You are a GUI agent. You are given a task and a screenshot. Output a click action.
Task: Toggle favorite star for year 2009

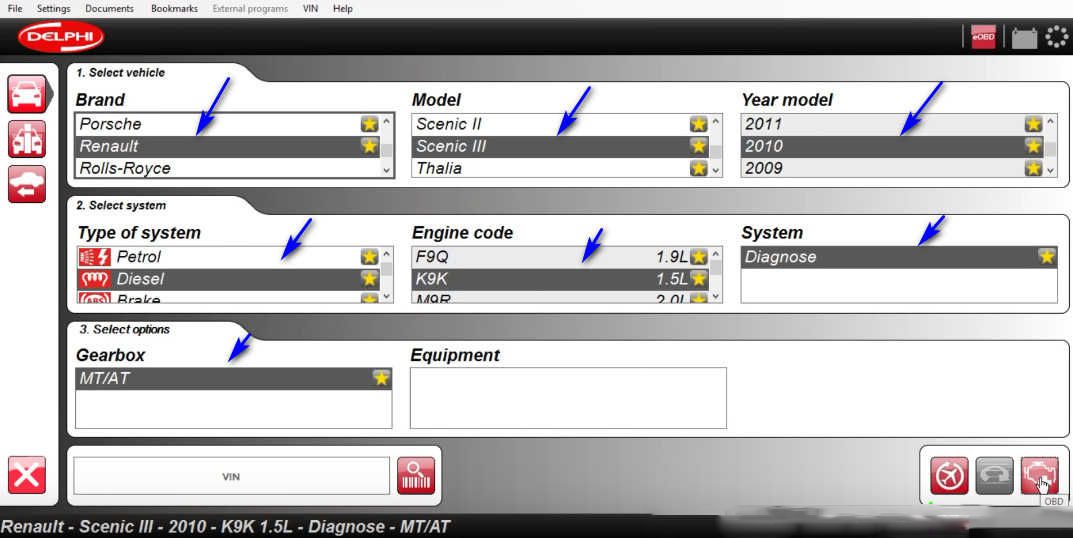click(x=1033, y=168)
